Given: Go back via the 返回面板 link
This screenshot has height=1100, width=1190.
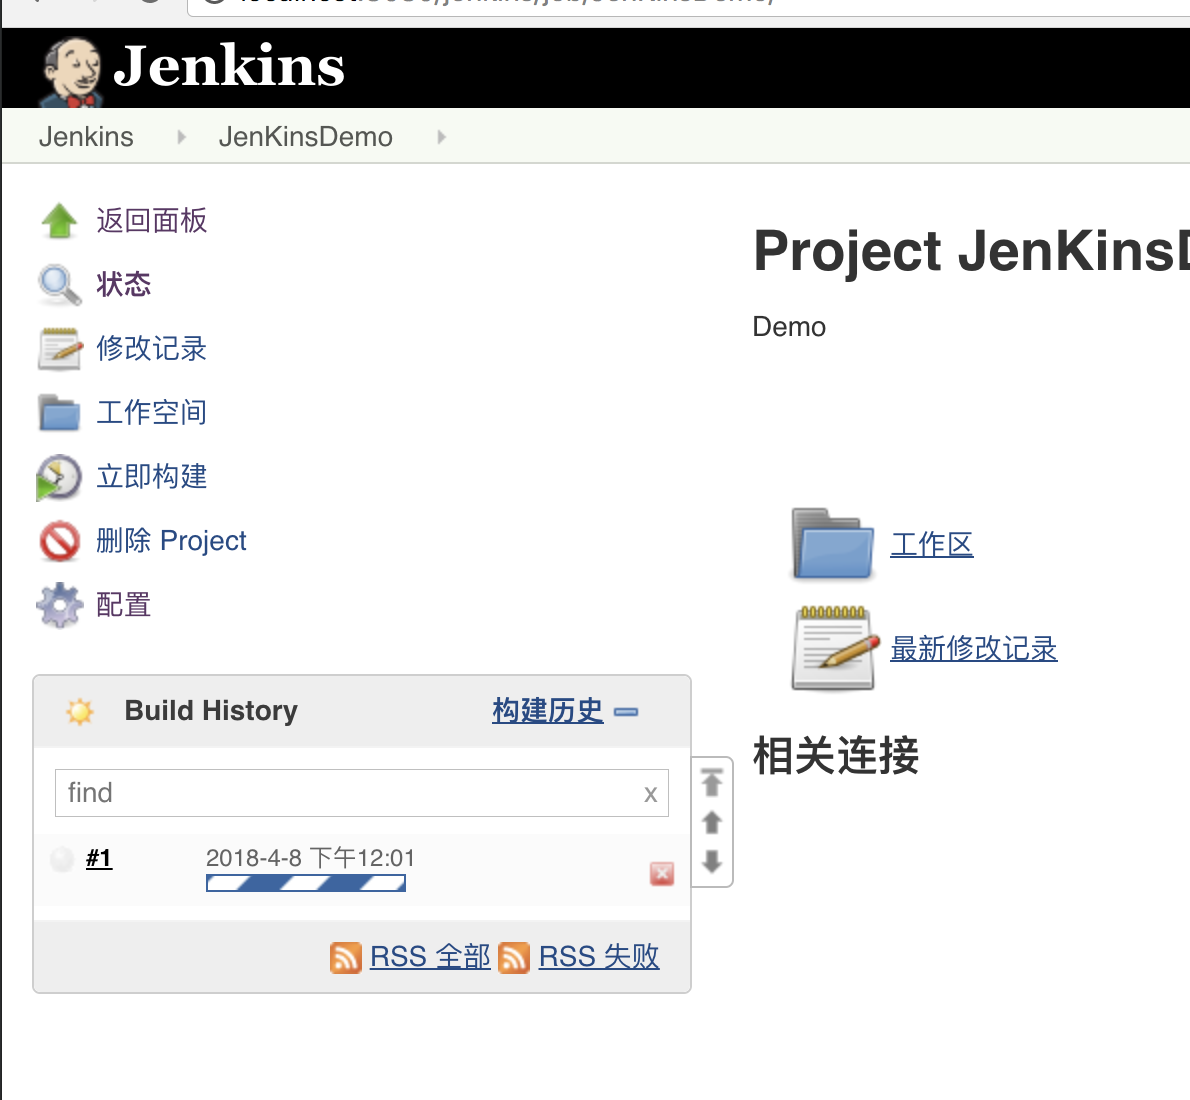Looking at the screenshot, I should [x=151, y=221].
